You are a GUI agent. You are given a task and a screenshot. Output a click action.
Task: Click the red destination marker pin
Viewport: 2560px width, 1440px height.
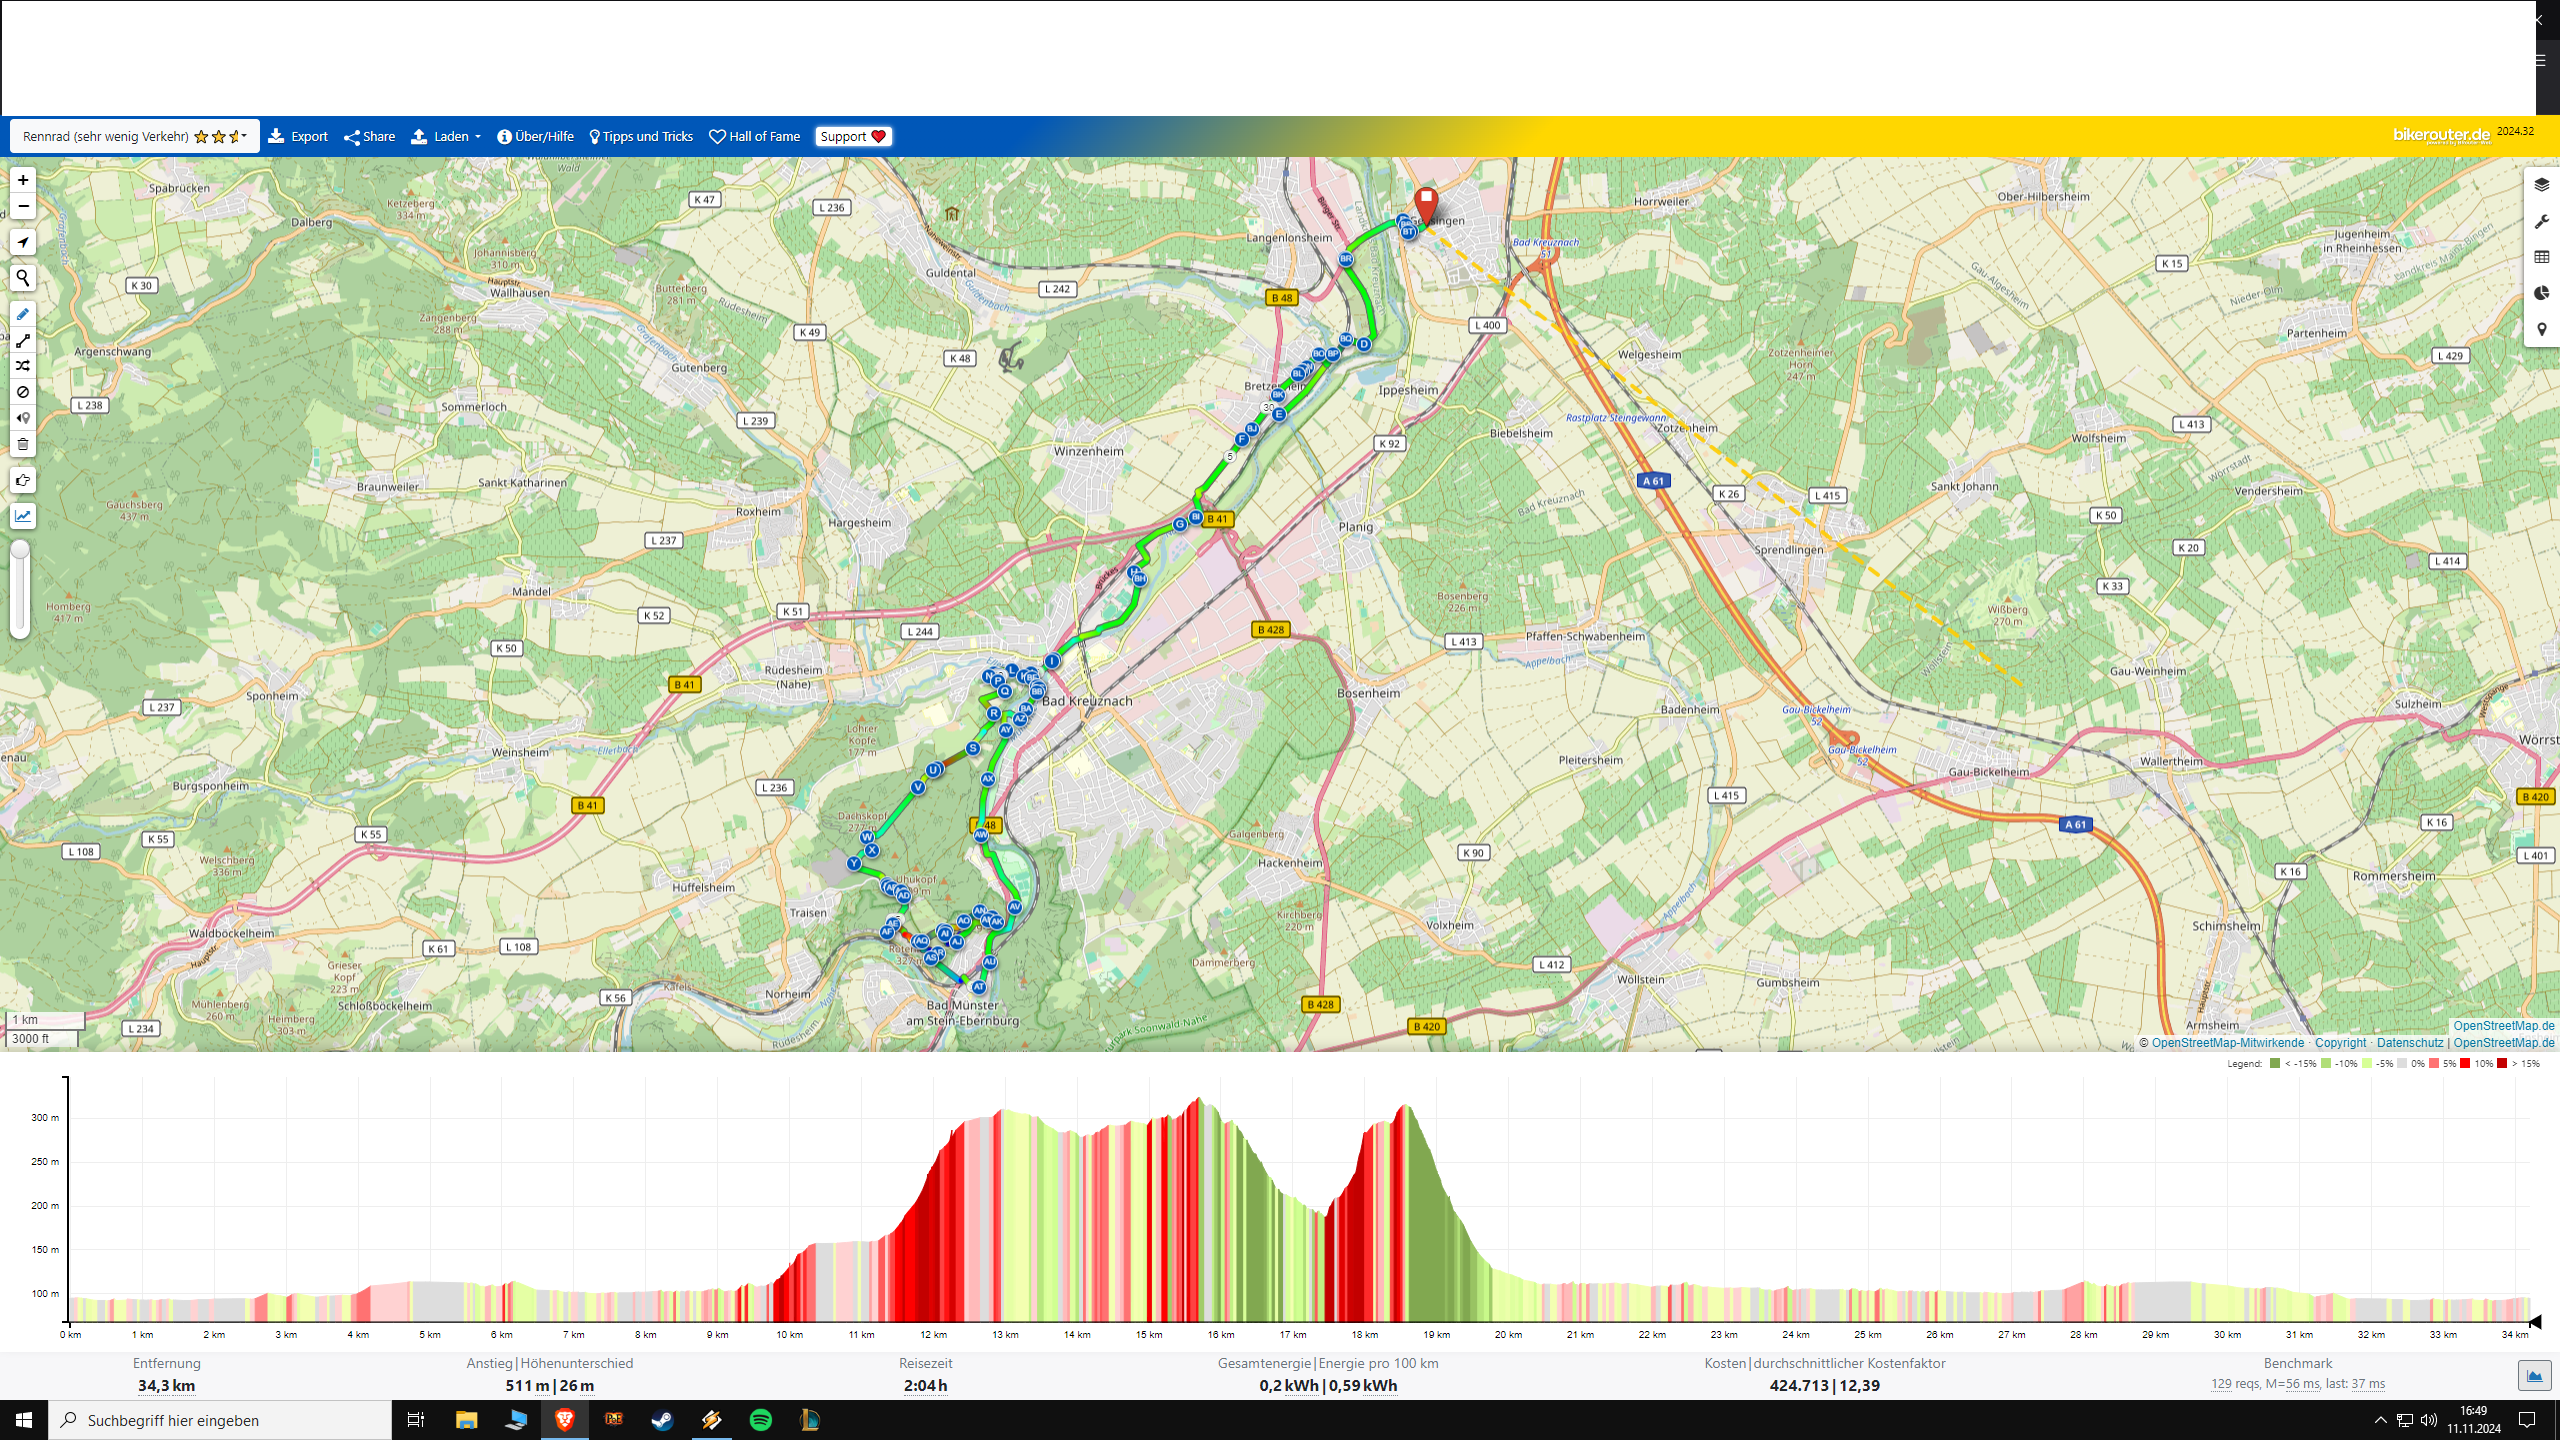pyautogui.click(x=1426, y=204)
